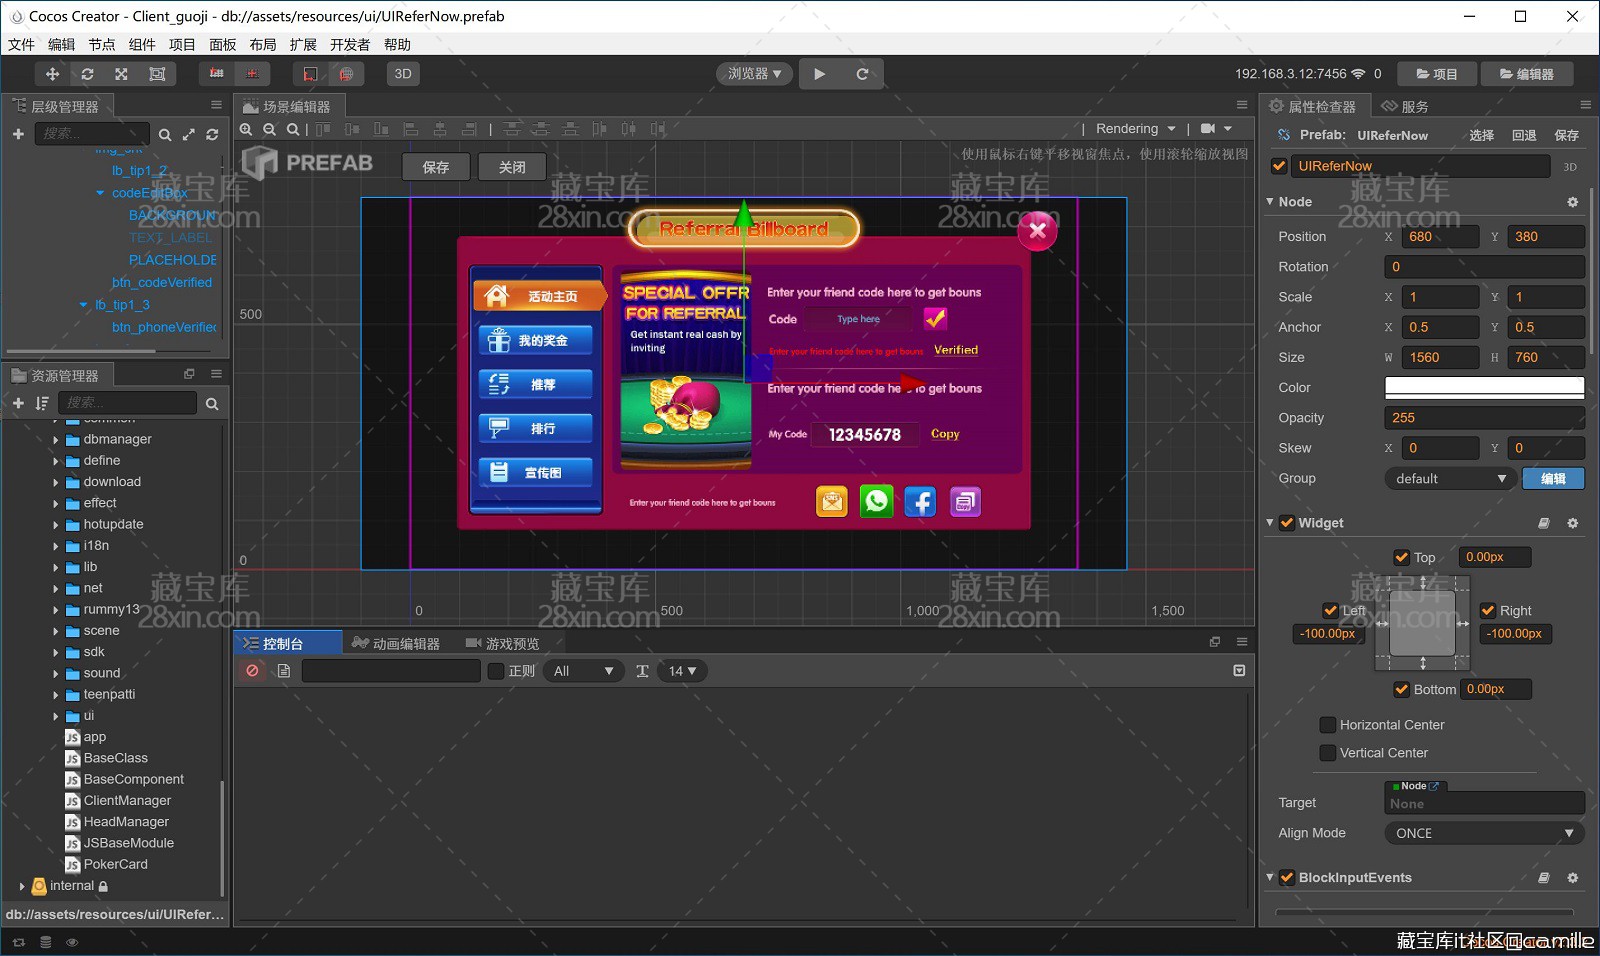Viewport: 1600px width, 956px height.
Task: Create new asset in assets panel
Action: tap(18, 403)
